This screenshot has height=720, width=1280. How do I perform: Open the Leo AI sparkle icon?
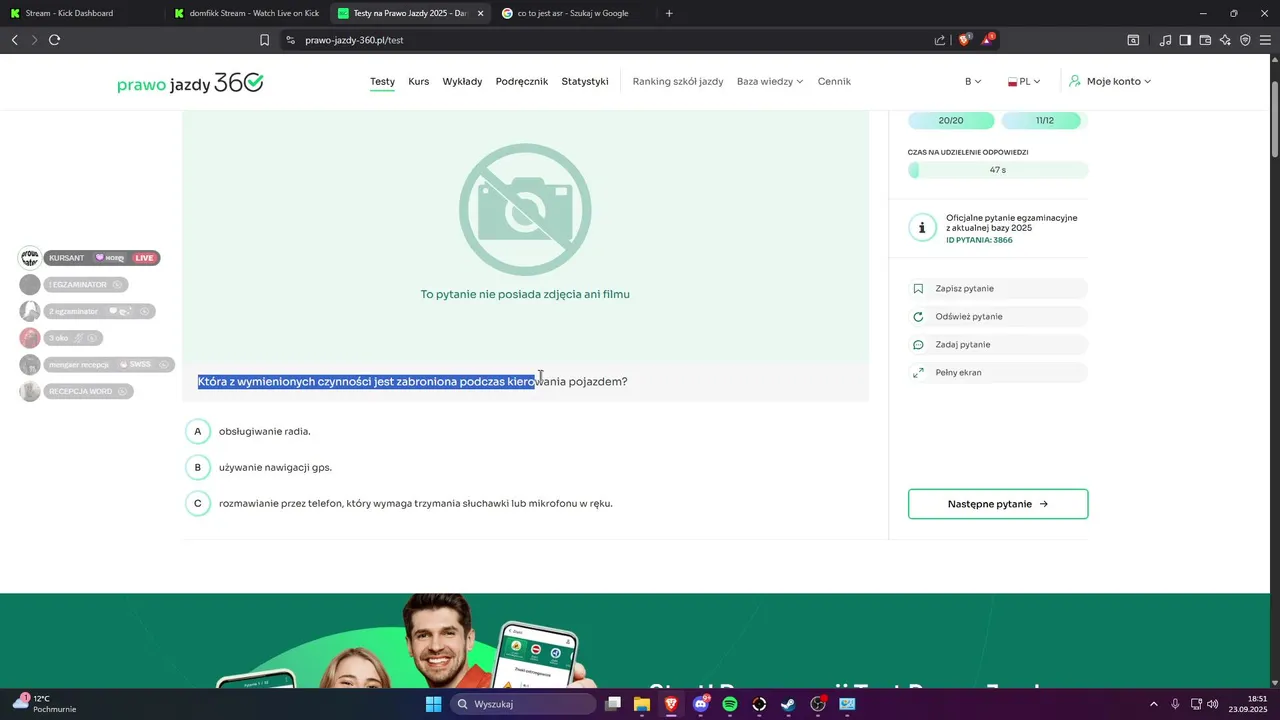[1225, 40]
